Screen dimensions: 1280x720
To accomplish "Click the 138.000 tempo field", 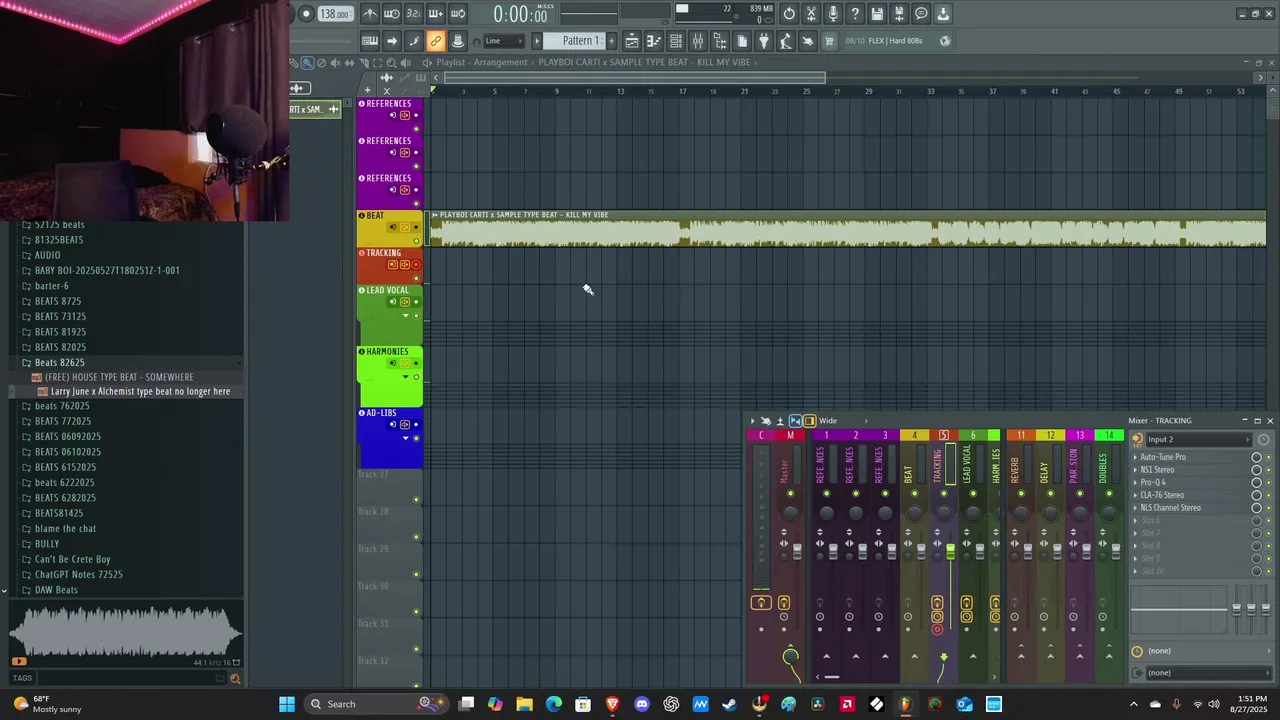I will point(336,14).
